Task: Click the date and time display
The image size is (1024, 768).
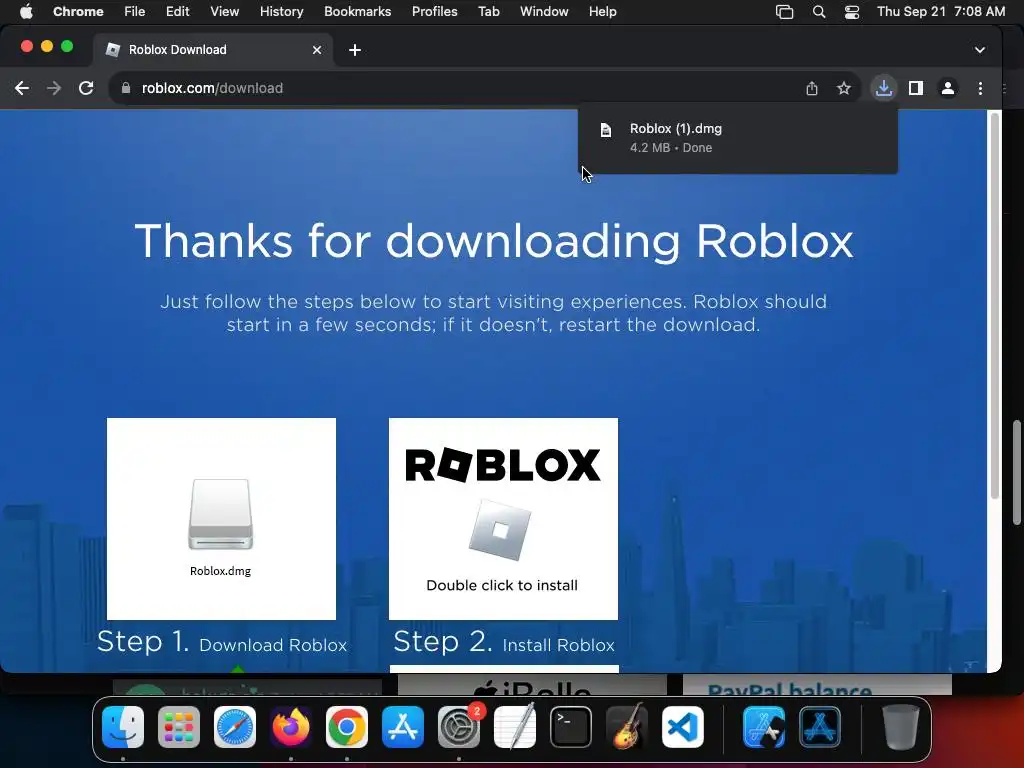Action: 940,11
